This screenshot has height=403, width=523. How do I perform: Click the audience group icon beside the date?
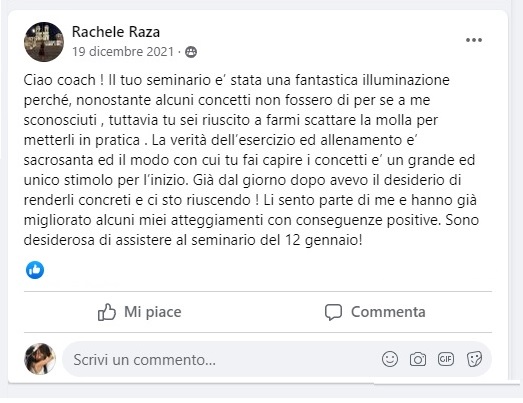(191, 52)
